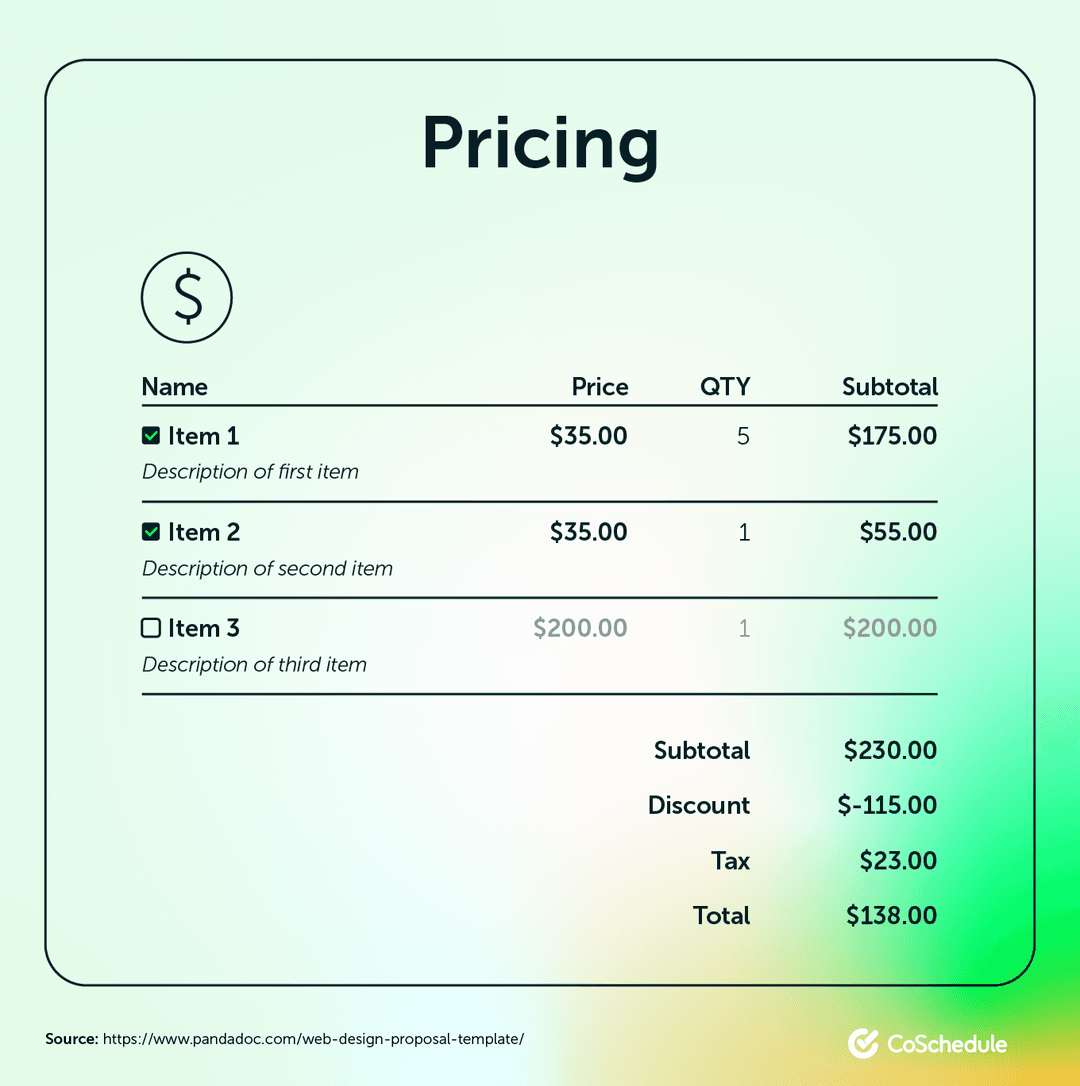Enable the Item 3 checkbox
This screenshot has height=1086, width=1080.
(x=151, y=628)
